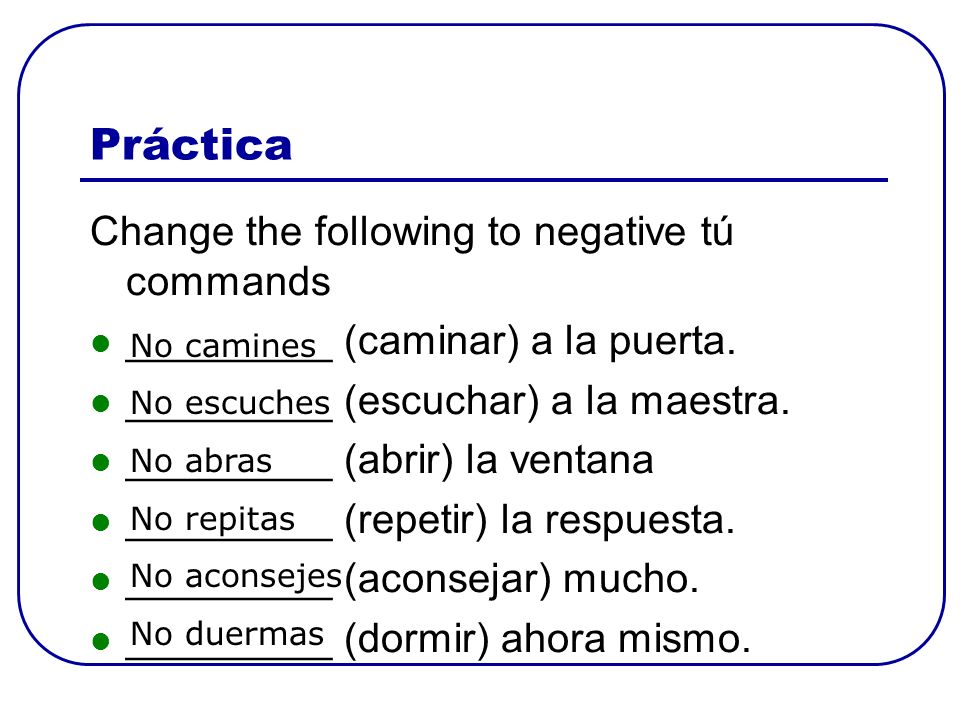Select the green bullet beside No aconsejes
This screenshot has width=960, height=720.
[100, 581]
